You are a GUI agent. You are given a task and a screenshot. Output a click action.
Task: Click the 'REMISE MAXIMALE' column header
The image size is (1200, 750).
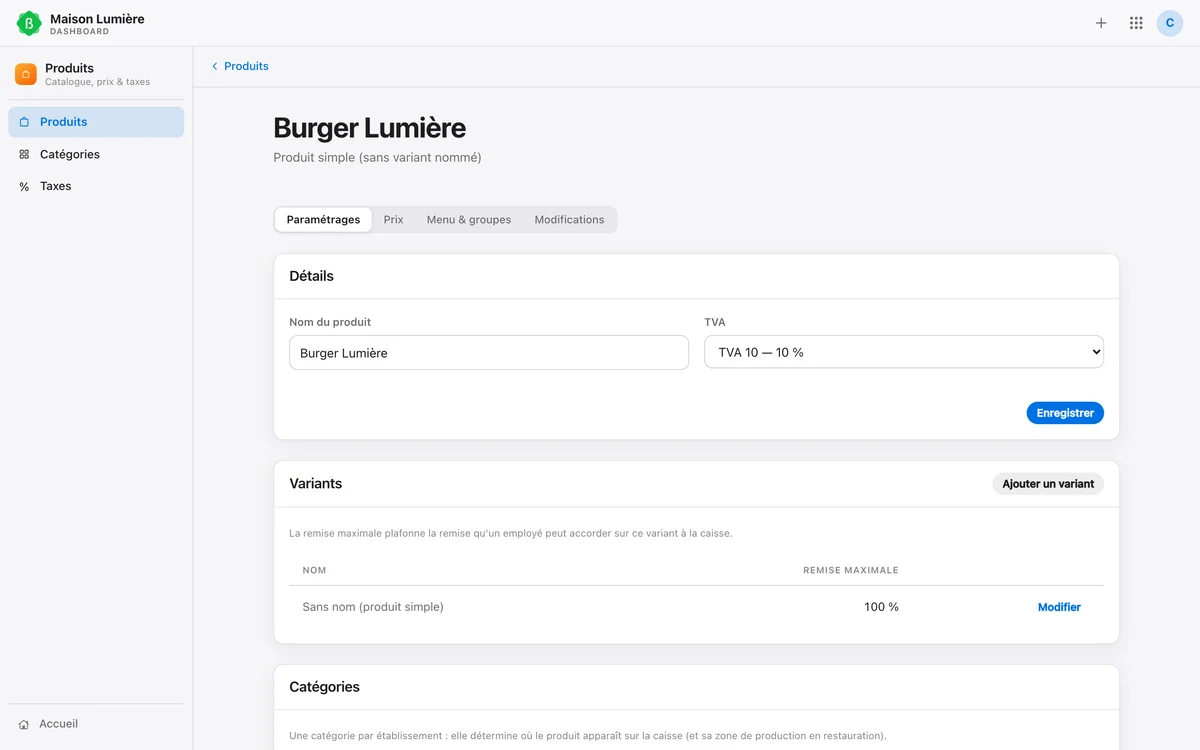click(851, 570)
